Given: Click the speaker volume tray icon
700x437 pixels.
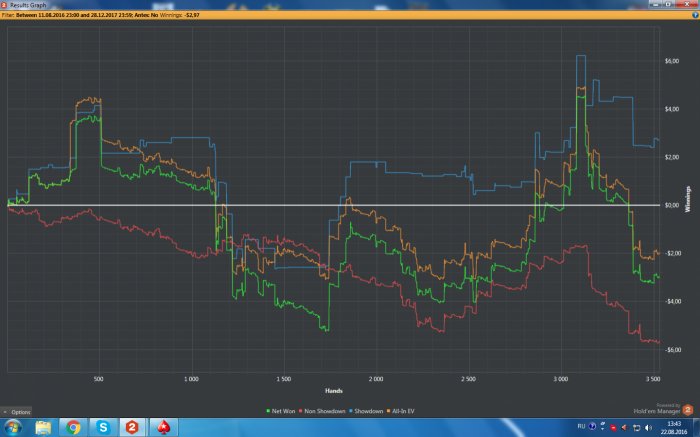Looking at the screenshot, I should coord(648,428).
